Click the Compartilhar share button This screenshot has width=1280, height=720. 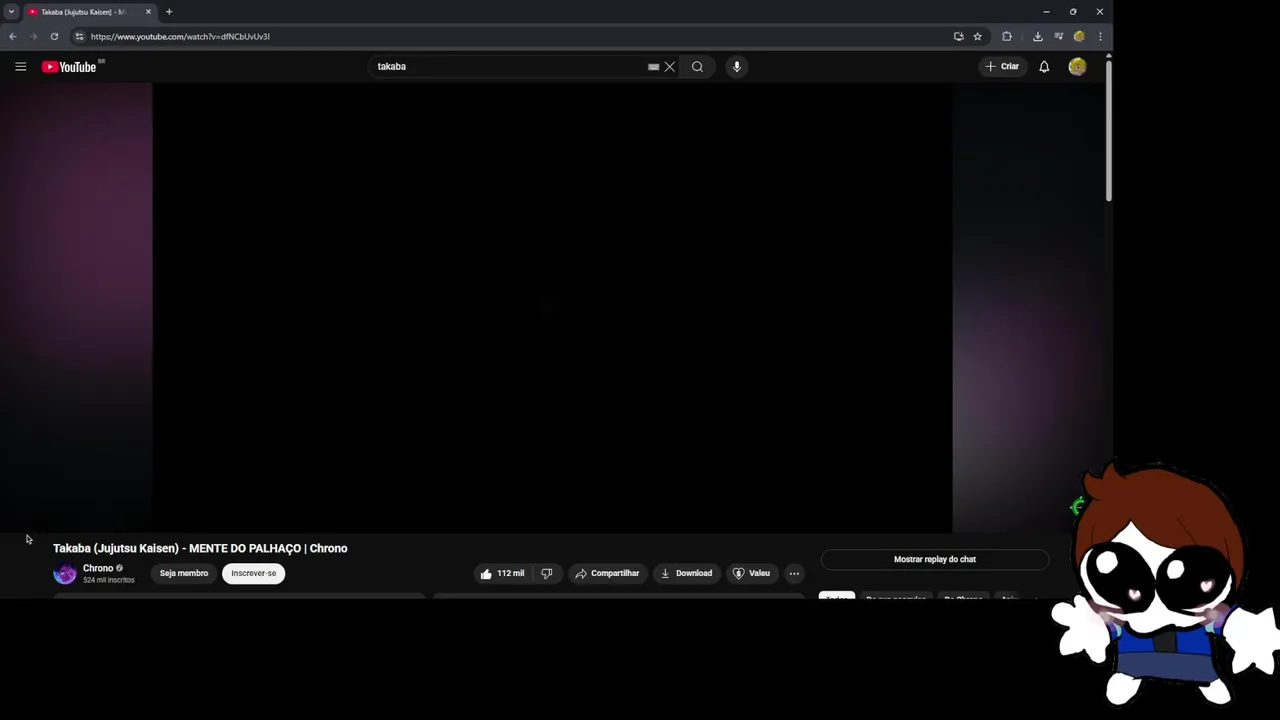pyautogui.click(x=607, y=573)
